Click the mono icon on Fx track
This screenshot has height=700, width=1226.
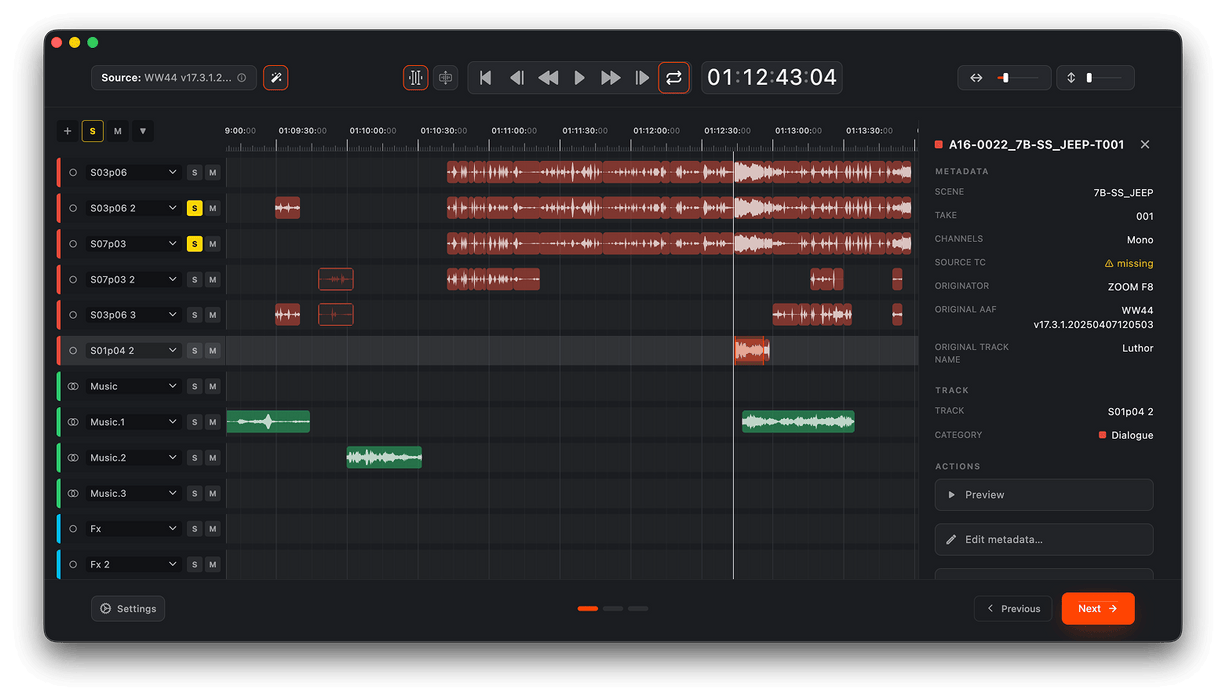73,529
